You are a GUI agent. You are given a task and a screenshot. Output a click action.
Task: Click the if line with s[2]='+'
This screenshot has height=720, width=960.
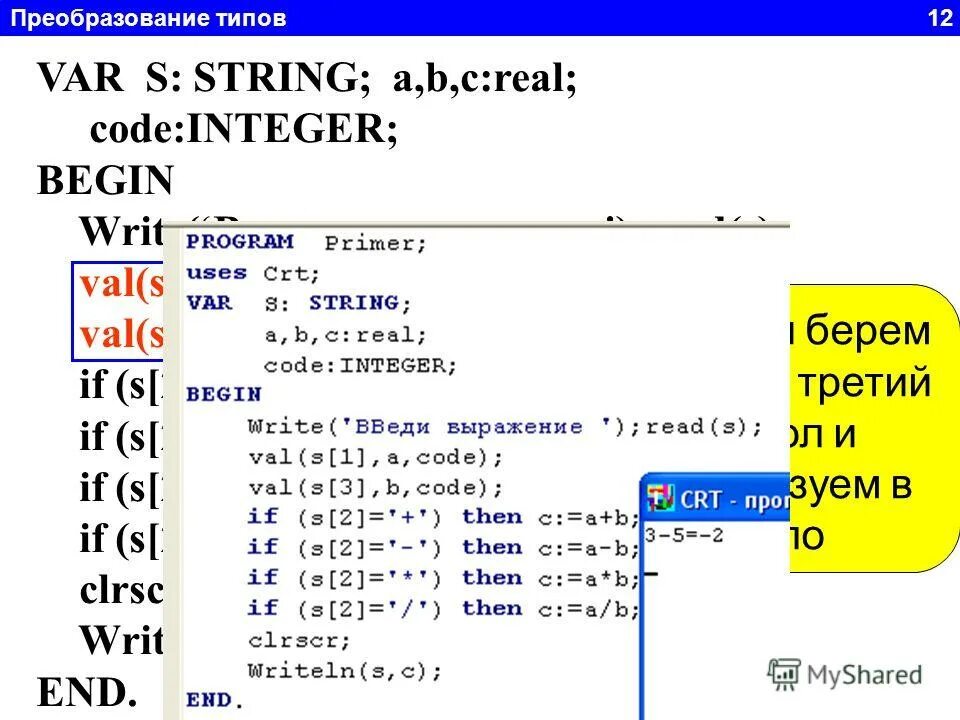point(443,518)
